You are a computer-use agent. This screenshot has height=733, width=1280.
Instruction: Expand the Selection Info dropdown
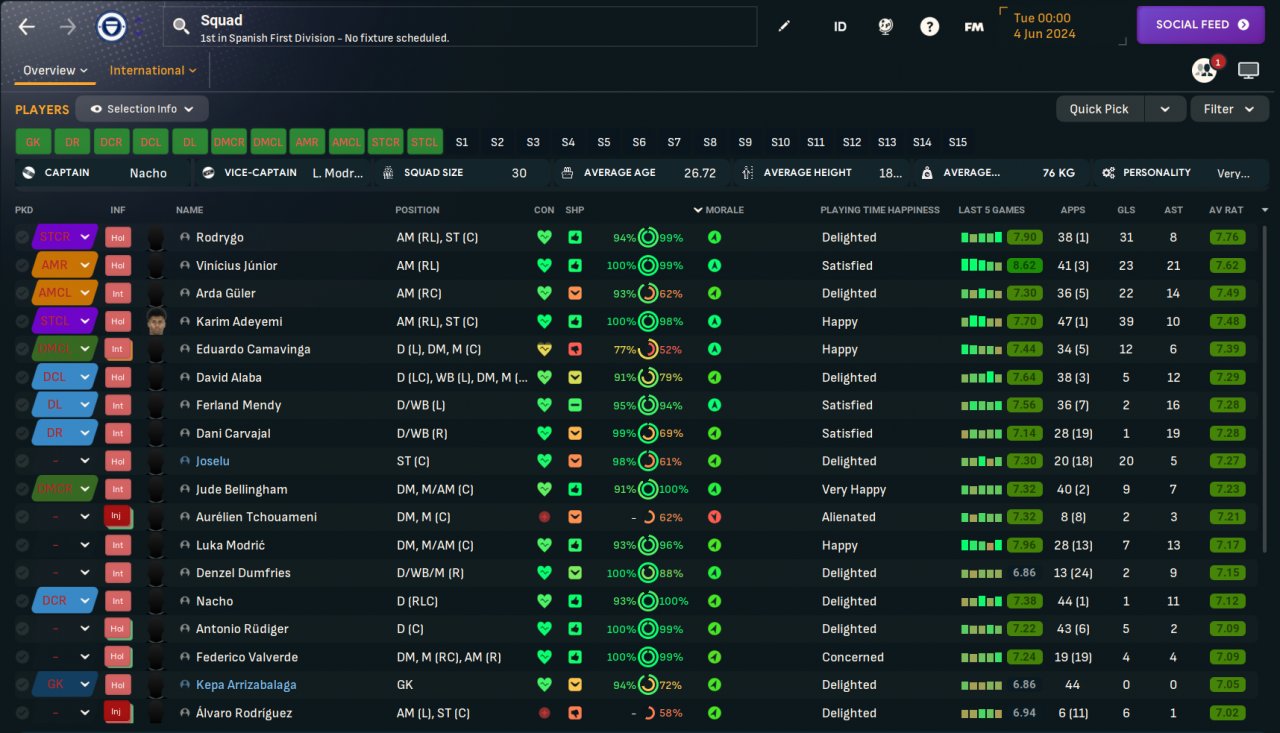point(142,109)
